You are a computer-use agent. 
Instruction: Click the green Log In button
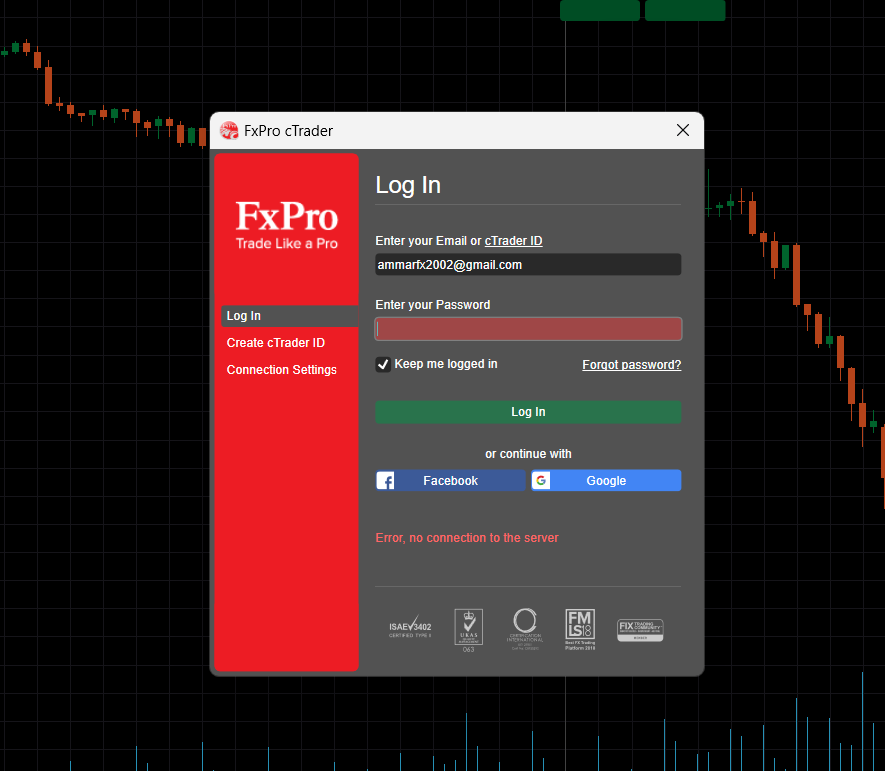pyautogui.click(x=528, y=412)
